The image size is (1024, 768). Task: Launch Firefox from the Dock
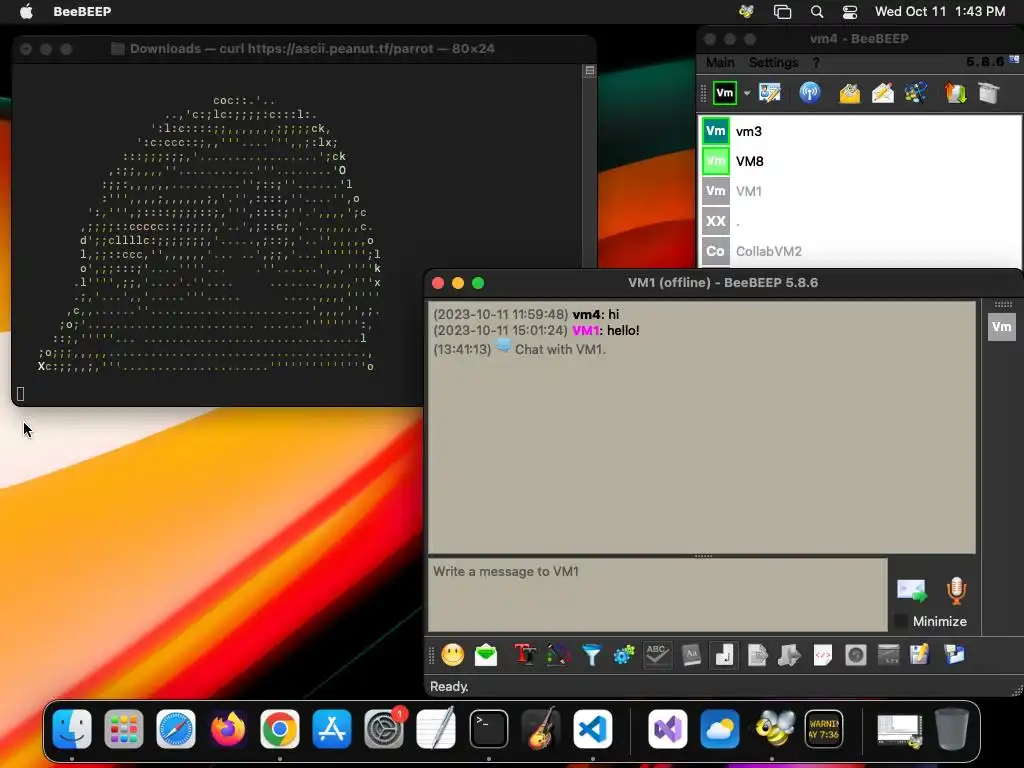[228, 729]
